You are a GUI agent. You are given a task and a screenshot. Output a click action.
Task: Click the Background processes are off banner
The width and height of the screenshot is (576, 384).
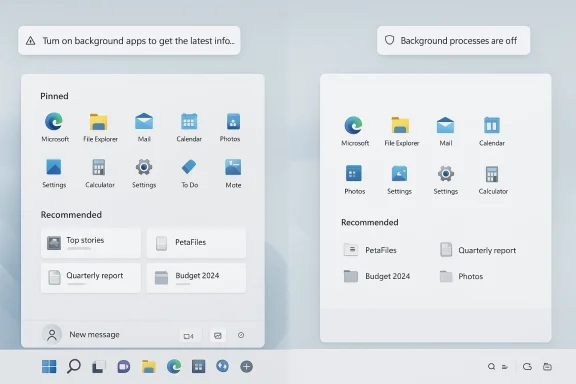[453, 40]
